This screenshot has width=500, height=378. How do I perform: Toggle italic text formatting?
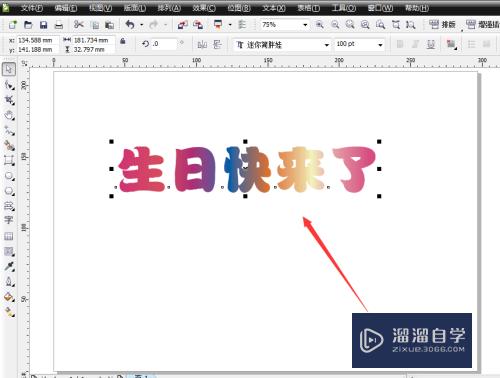(x=415, y=44)
